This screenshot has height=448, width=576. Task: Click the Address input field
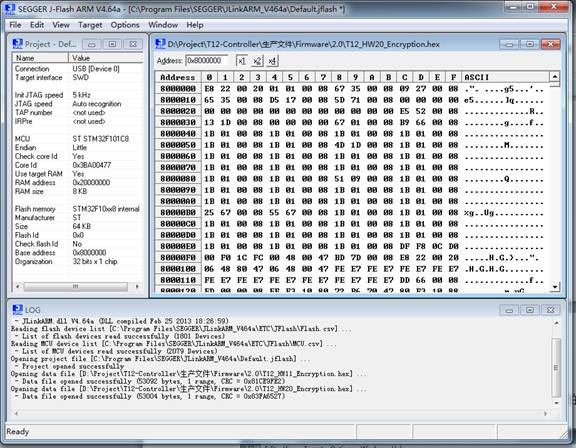tap(207, 61)
